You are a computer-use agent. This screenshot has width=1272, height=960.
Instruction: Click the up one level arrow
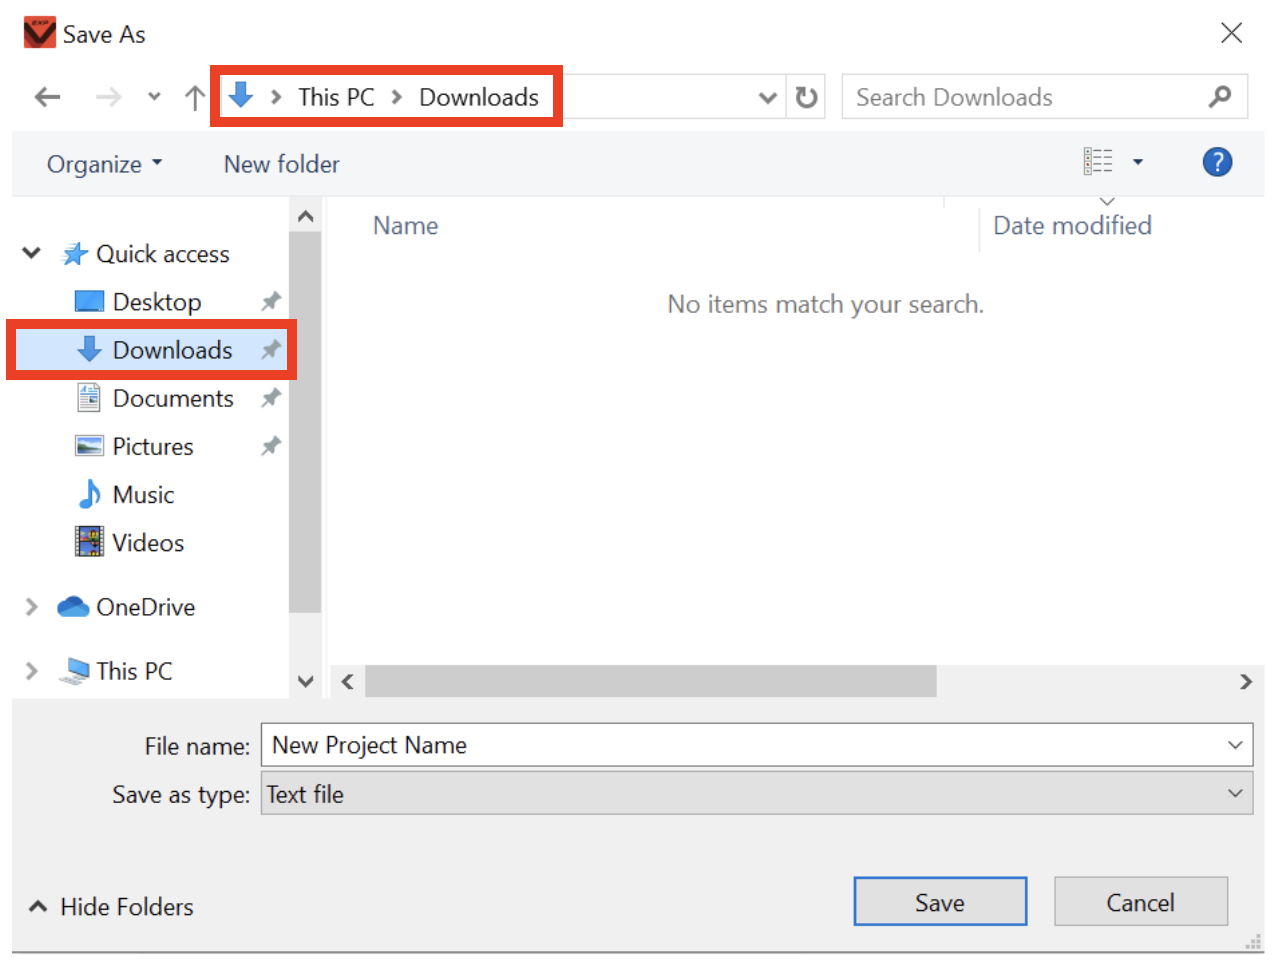click(x=194, y=96)
